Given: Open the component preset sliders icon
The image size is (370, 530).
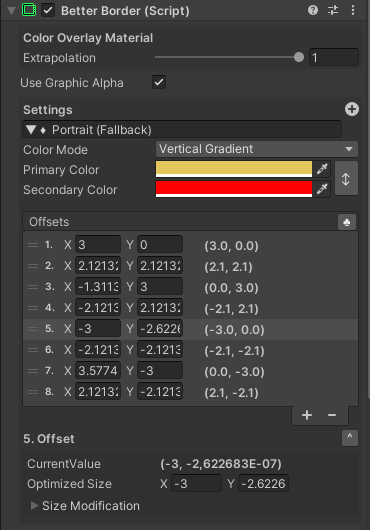Looking at the screenshot, I should (x=333, y=10).
